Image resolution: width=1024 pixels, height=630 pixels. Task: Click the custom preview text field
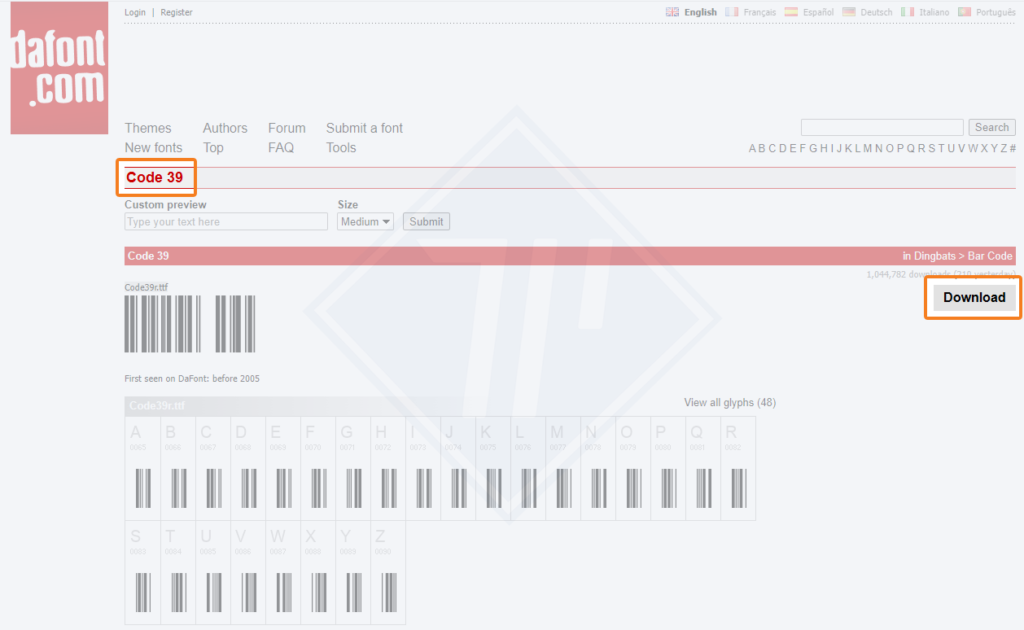[226, 222]
